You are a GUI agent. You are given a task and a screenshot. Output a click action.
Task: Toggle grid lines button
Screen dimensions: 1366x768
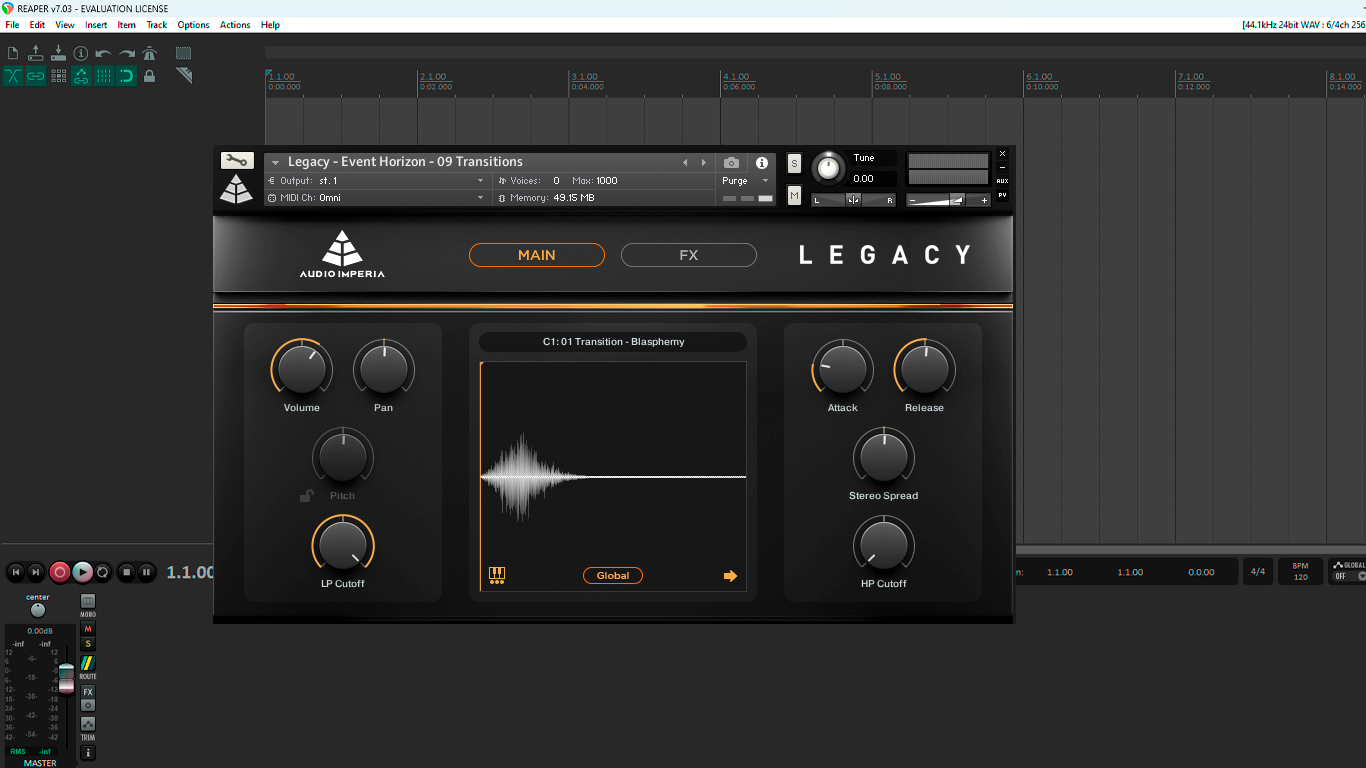click(x=104, y=76)
